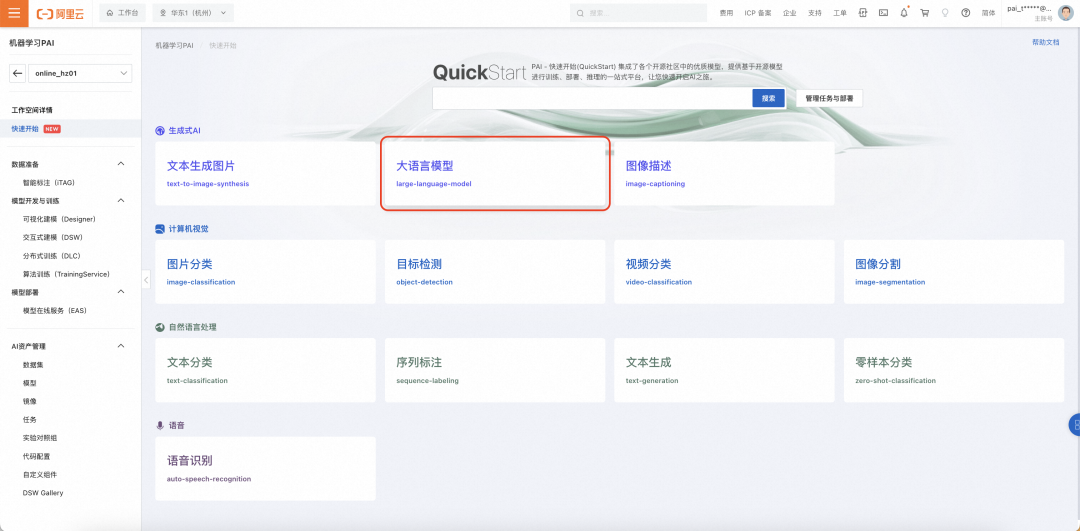Screen dimensions: 1080x531
Task: Open 实验对照组 in sidebar
Action: 40,438
